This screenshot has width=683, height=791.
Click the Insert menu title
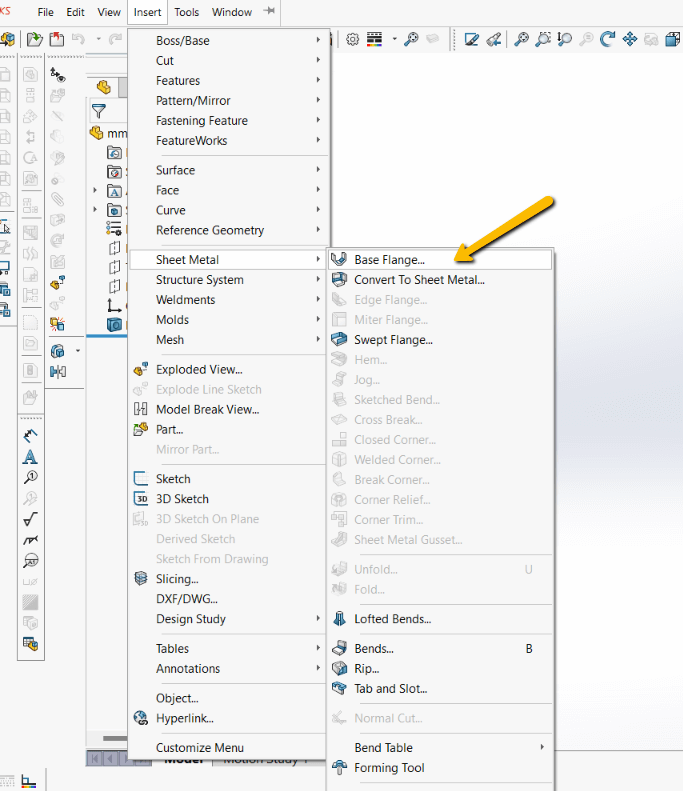147,12
